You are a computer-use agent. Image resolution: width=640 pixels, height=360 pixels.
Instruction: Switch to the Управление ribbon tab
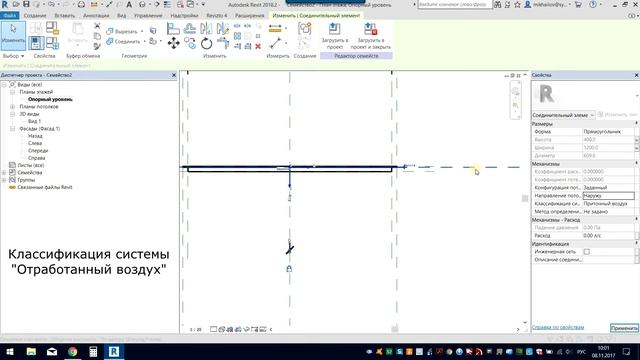[x=148, y=16]
